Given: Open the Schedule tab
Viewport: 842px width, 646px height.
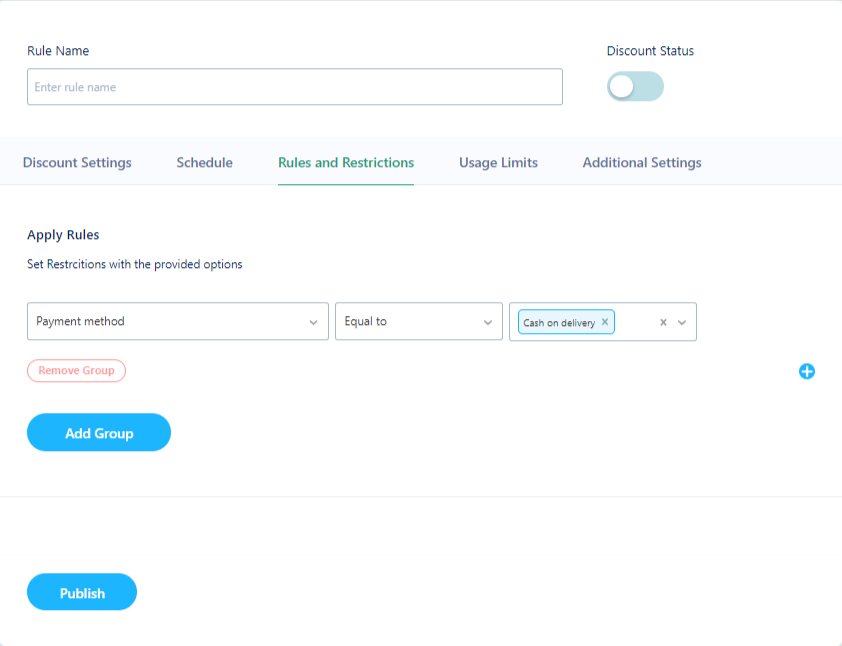Looking at the screenshot, I should (x=205, y=162).
